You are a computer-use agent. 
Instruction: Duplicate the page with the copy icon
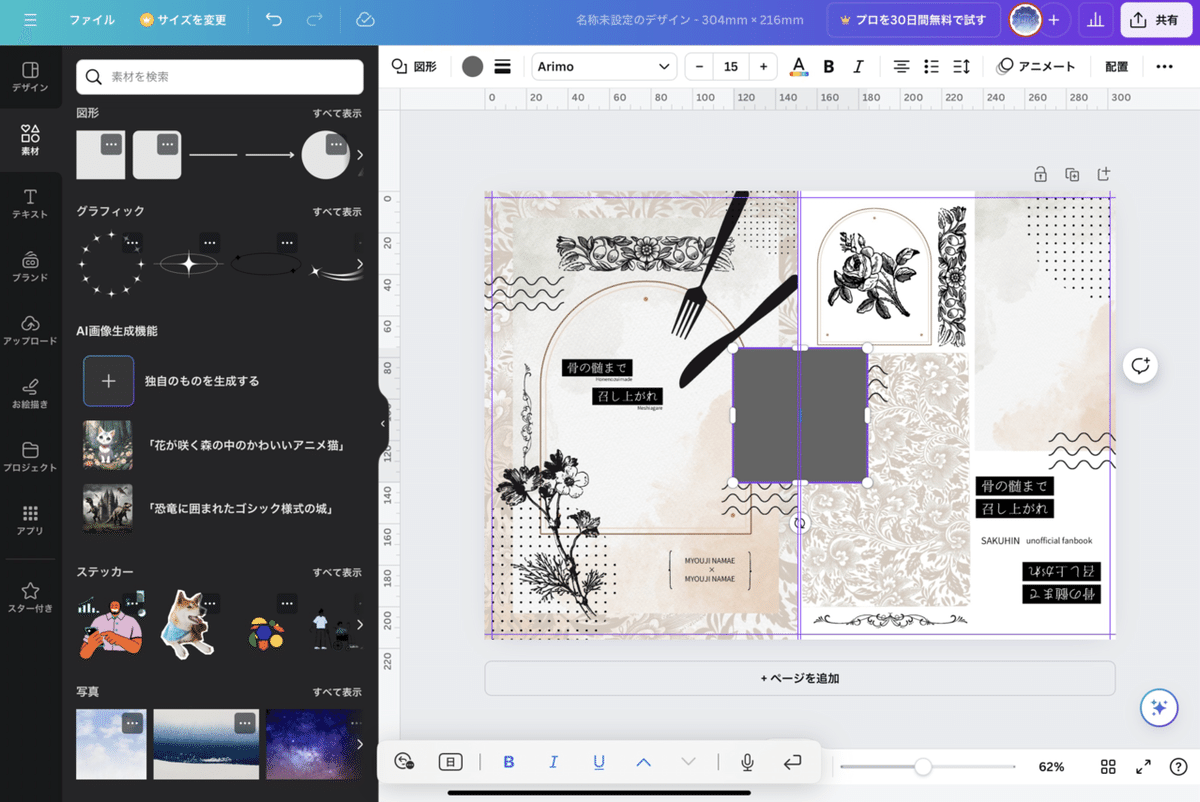(x=1071, y=173)
